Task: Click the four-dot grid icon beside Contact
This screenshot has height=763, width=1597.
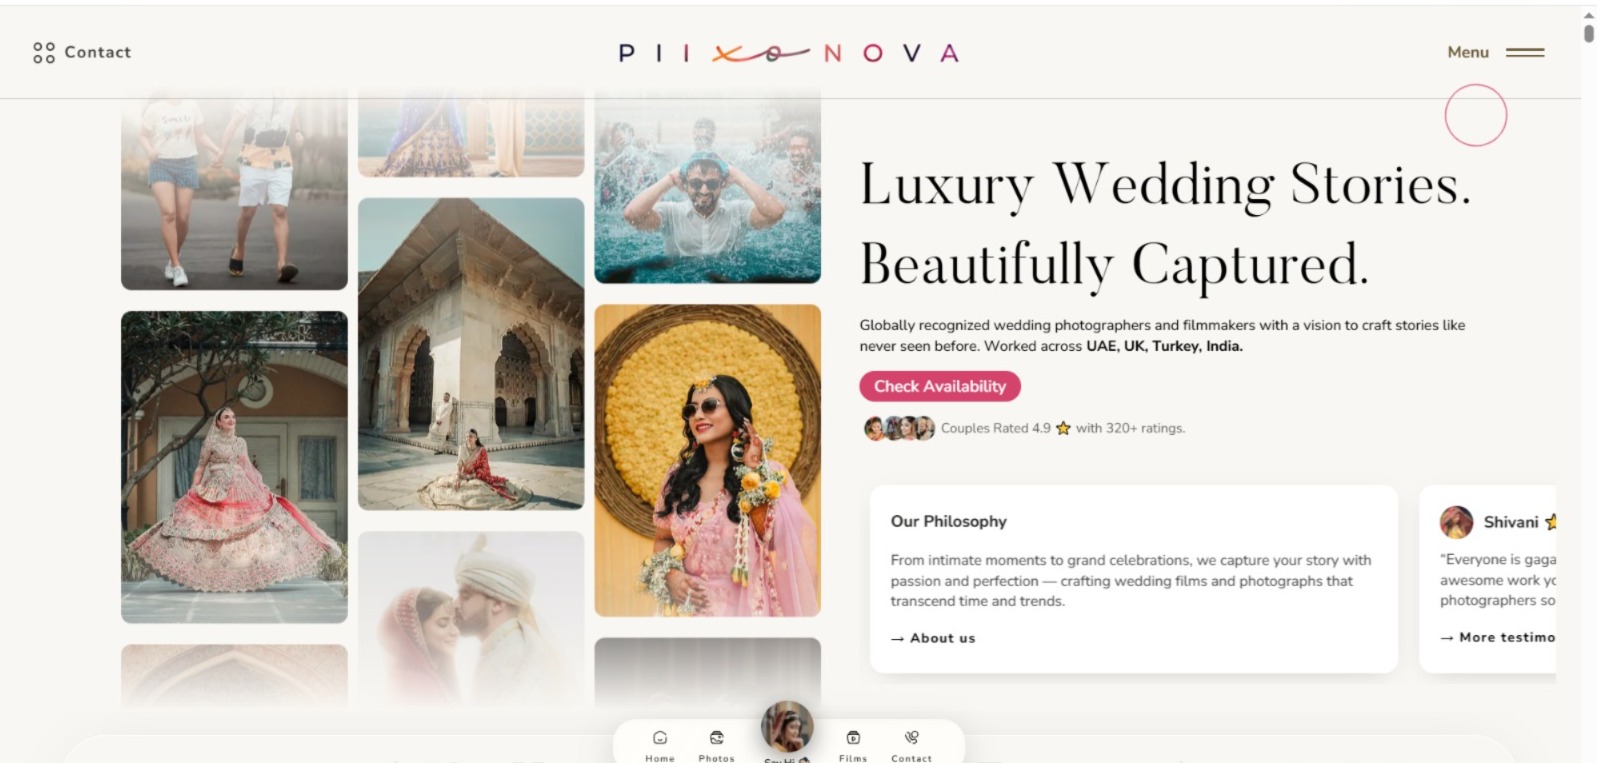Action: (x=44, y=52)
